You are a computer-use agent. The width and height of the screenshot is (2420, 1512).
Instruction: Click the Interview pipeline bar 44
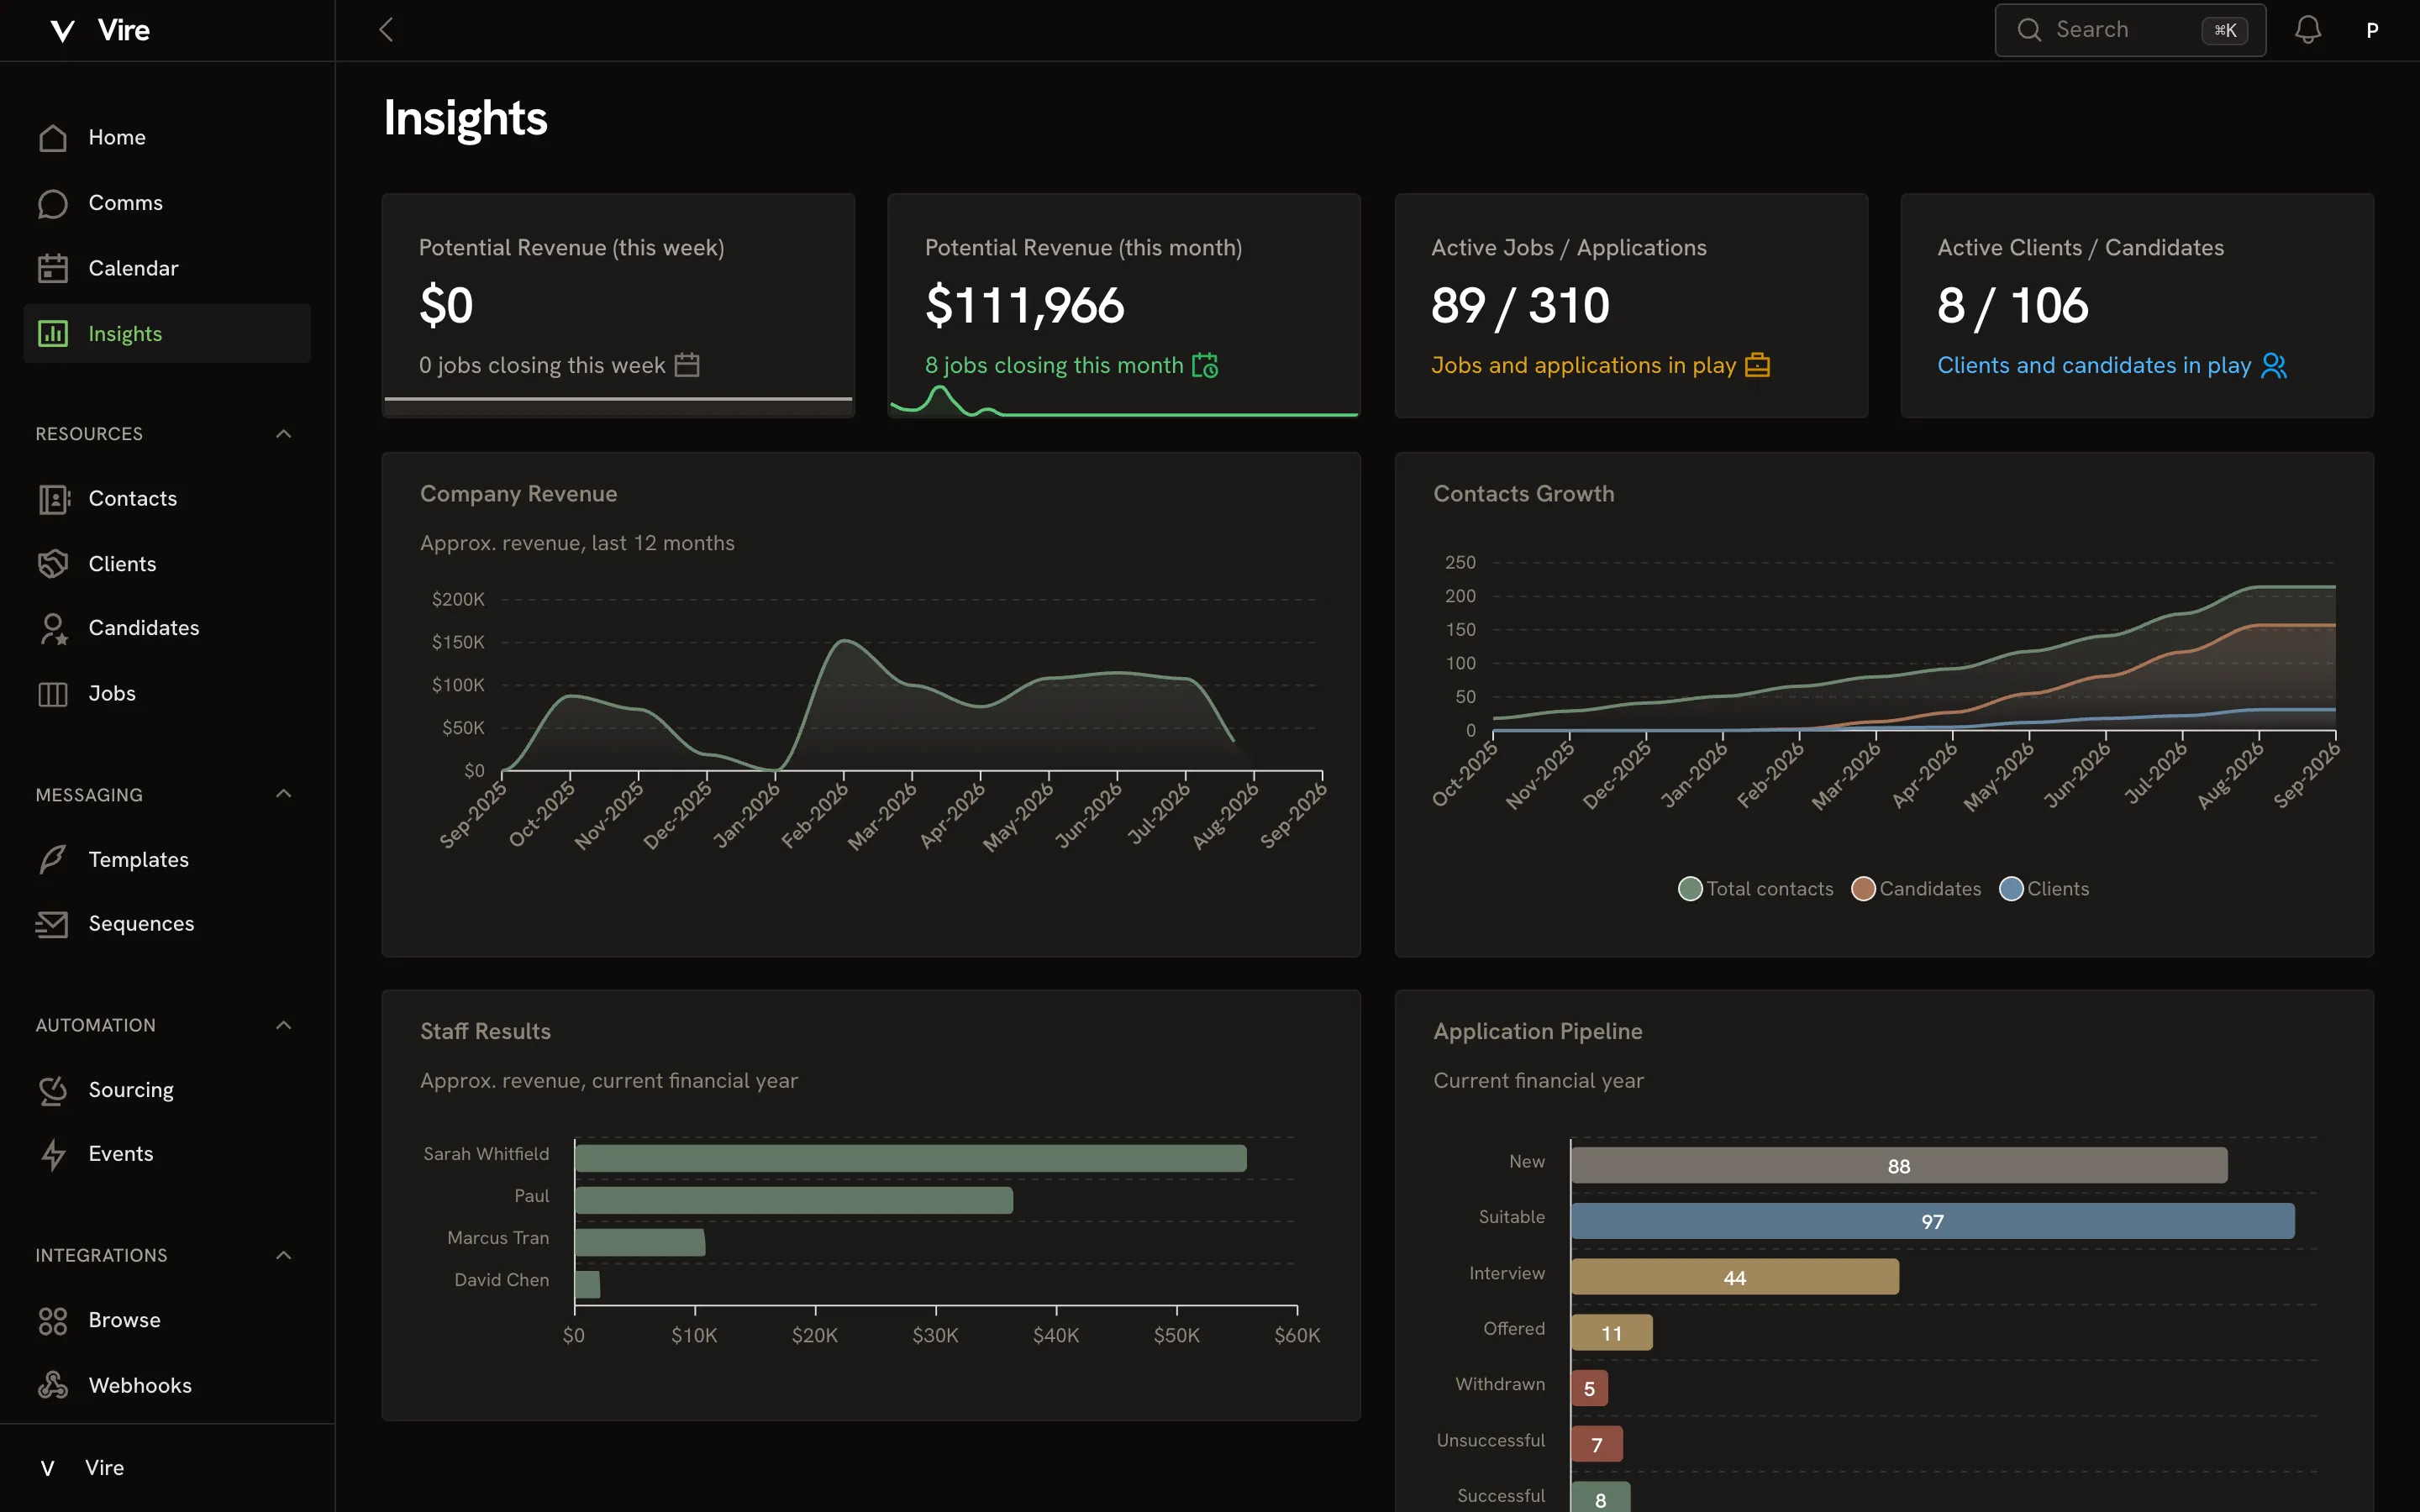click(1735, 1277)
